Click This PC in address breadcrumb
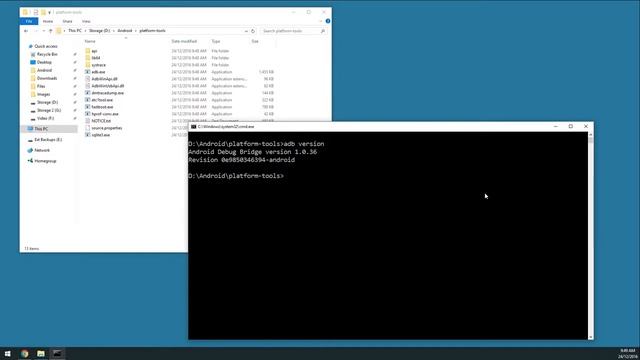 pos(75,31)
